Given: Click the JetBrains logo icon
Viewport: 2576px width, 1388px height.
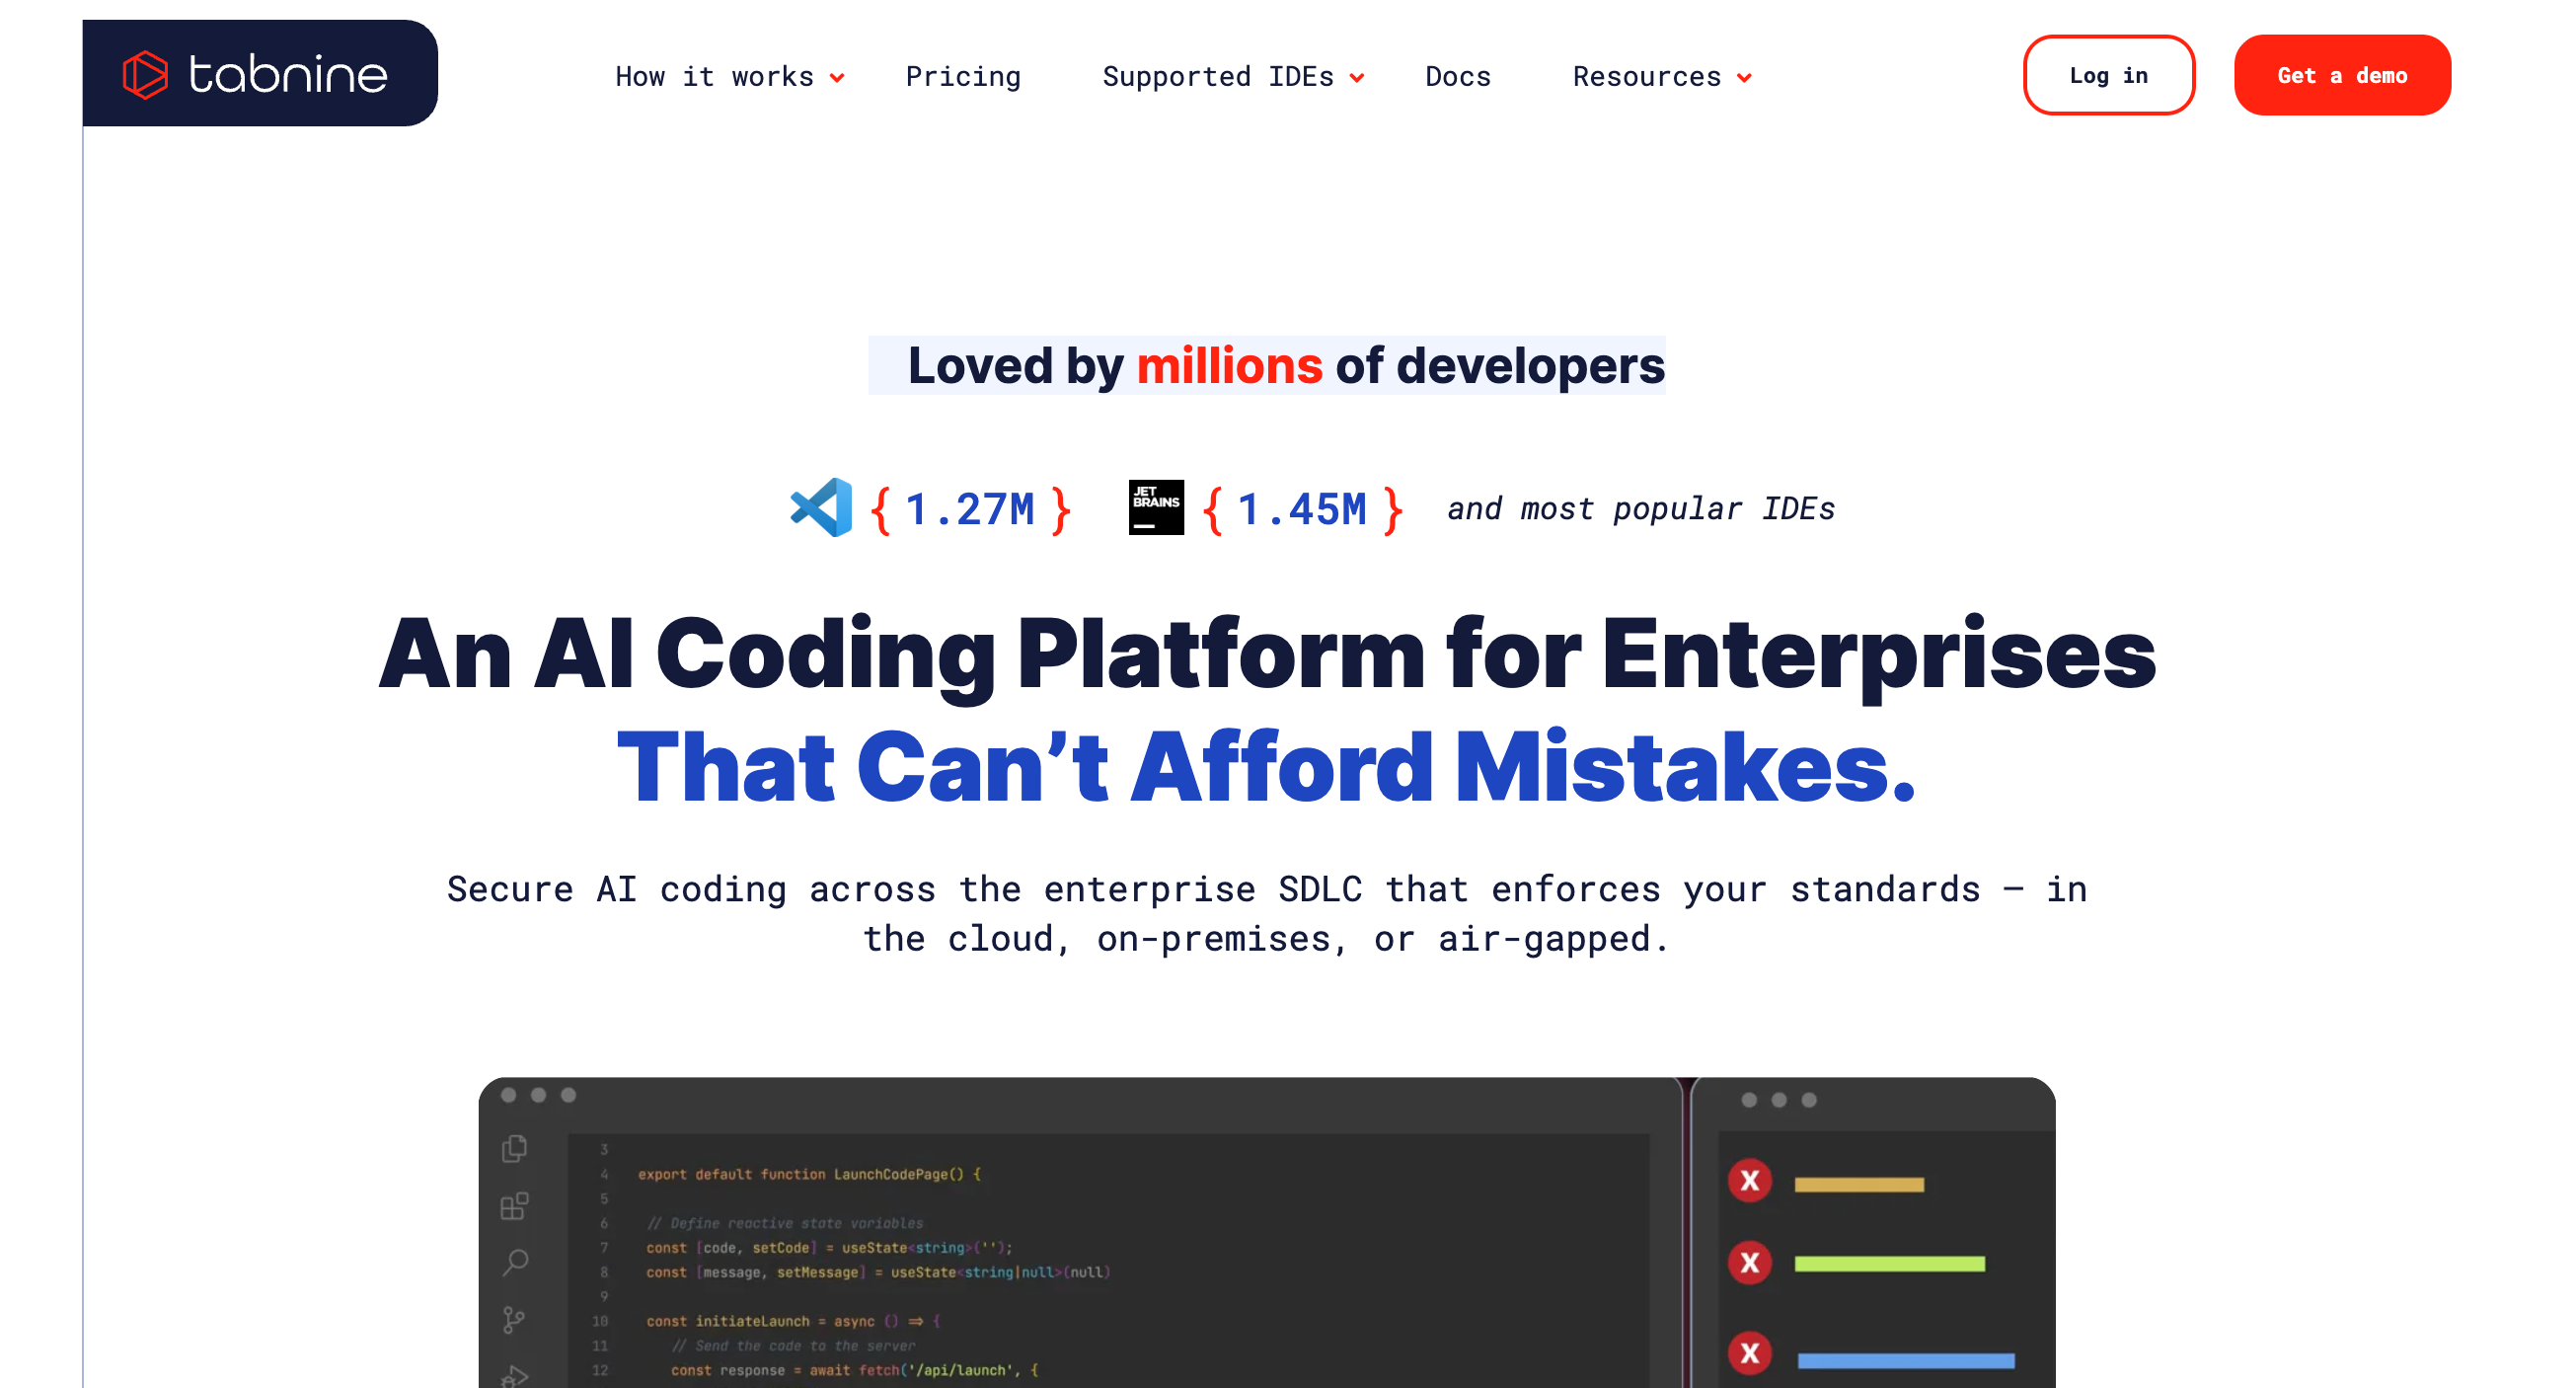Looking at the screenshot, I should (1155, 508).
